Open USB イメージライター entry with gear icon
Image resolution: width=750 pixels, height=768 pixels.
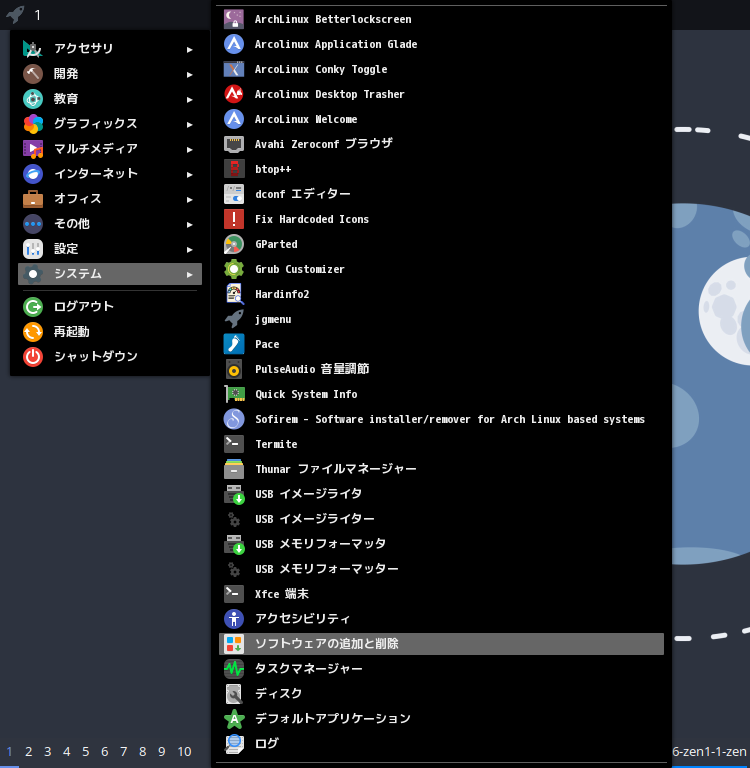(441, 519)
